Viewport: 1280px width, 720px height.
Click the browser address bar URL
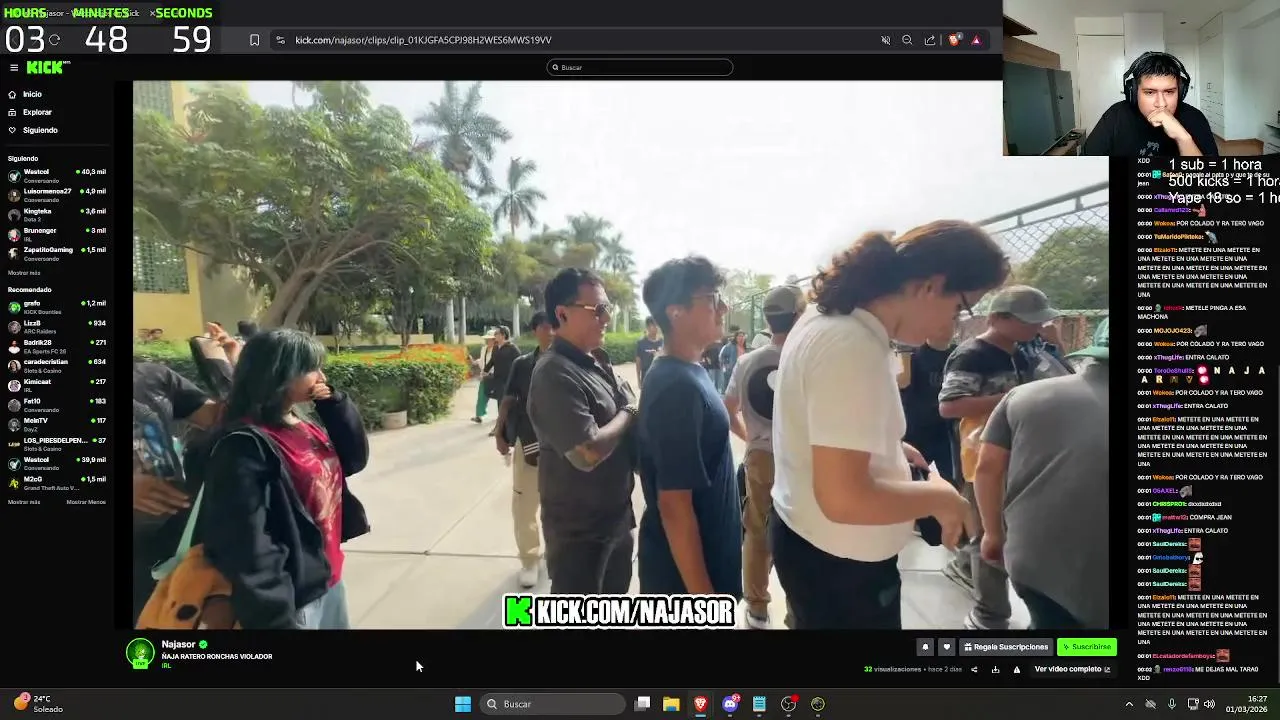[x=423, y=40]
